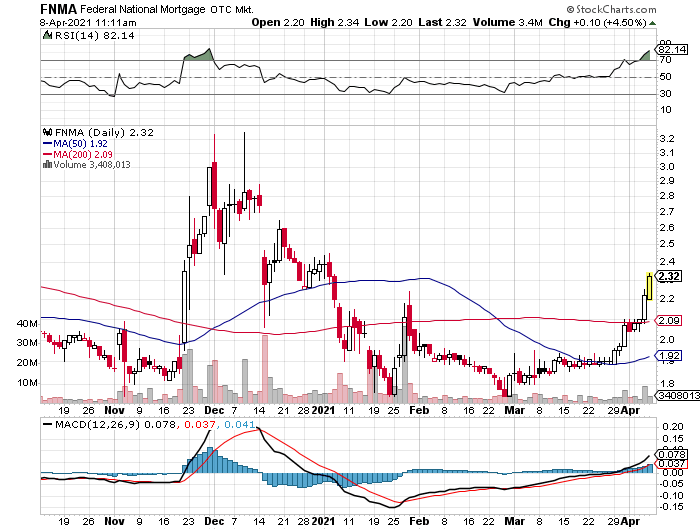Click the 1.92 MA(50) price tag
Screen dimensions: 700x530
click(668, 355)
